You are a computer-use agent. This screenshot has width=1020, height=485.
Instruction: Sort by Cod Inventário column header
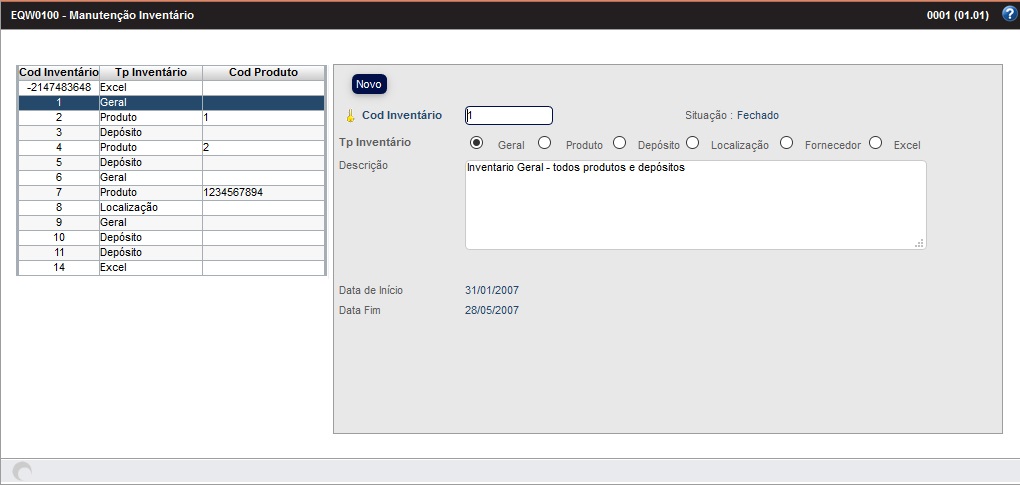click(59, 72)
